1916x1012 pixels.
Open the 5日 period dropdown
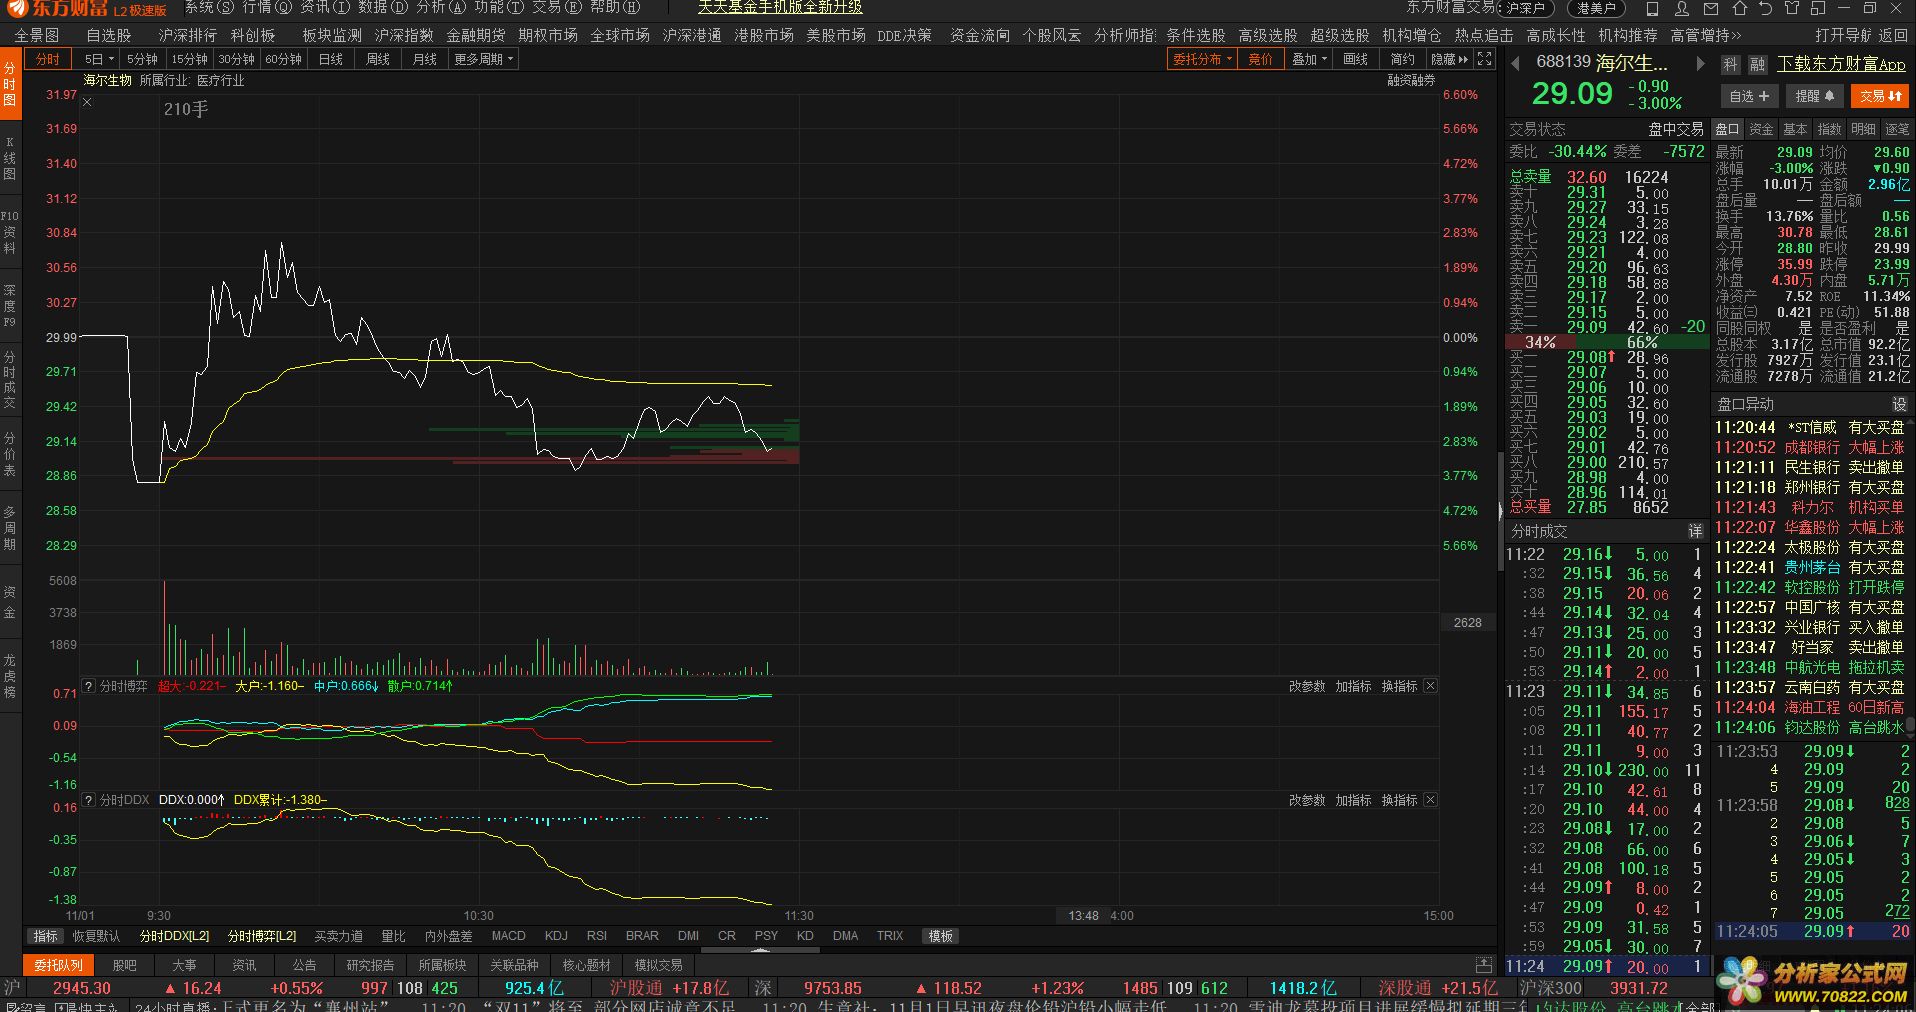click(98, 59)
